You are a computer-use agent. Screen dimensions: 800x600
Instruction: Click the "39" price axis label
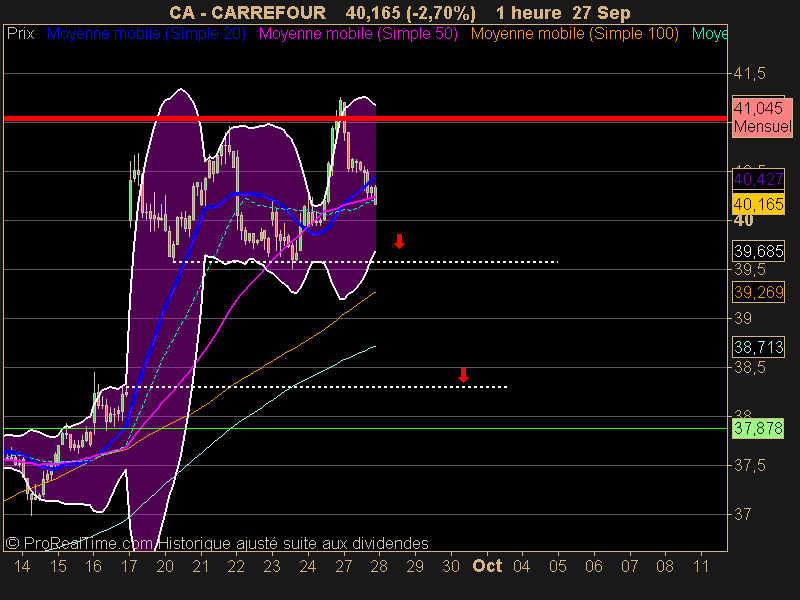pos(743,318)
